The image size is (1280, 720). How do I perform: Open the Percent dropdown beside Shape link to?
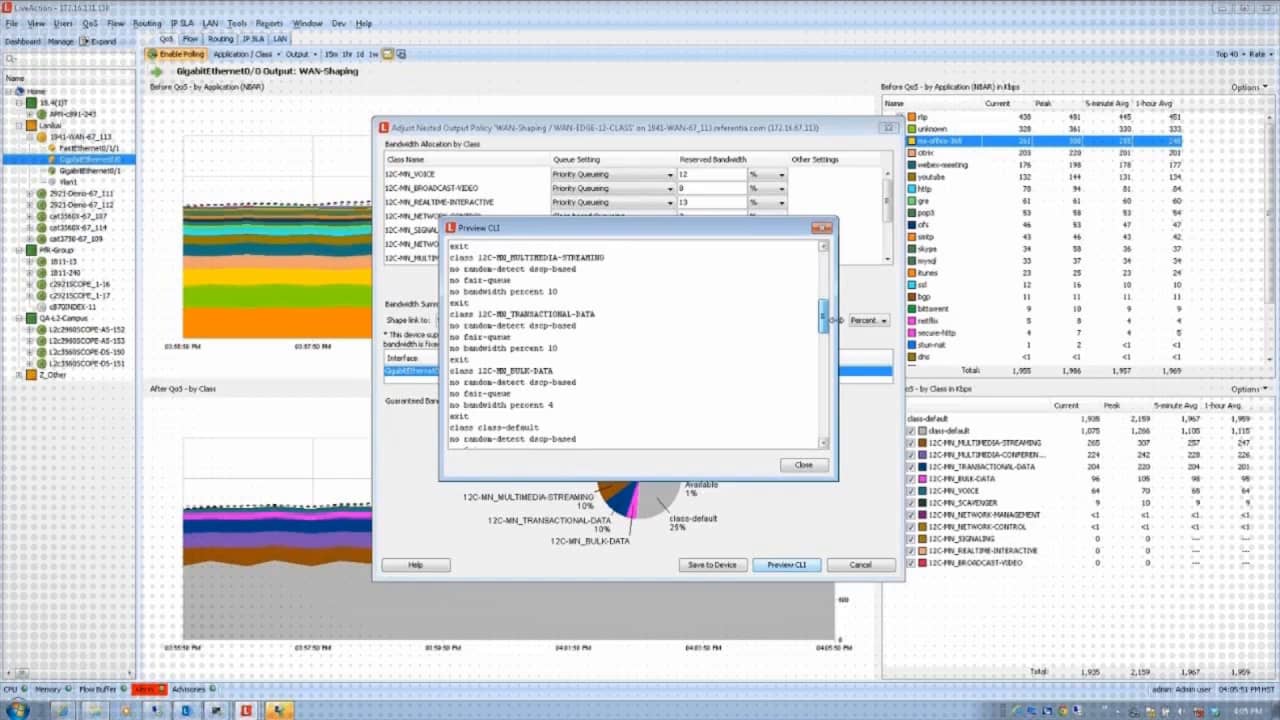point(868,320)
